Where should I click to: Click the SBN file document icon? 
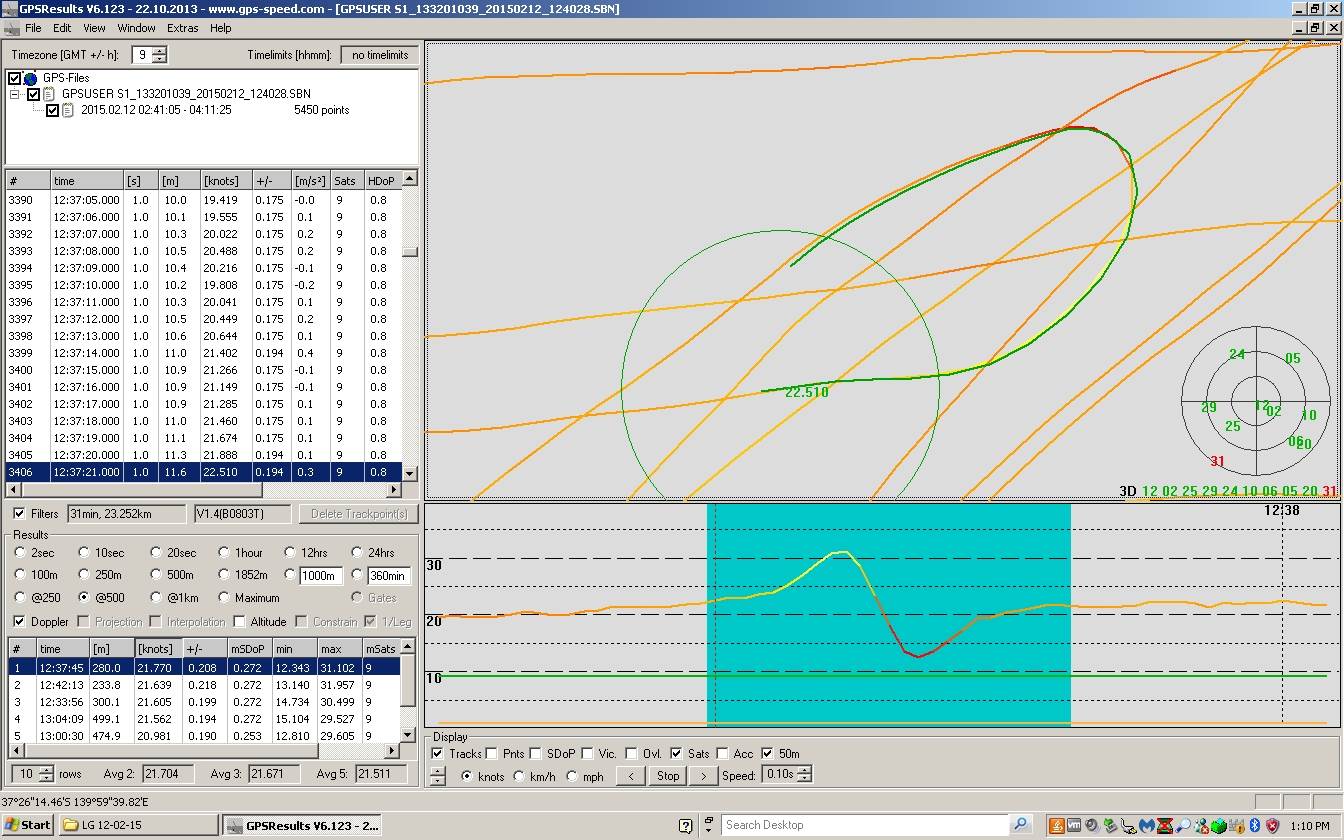[49, 94]
